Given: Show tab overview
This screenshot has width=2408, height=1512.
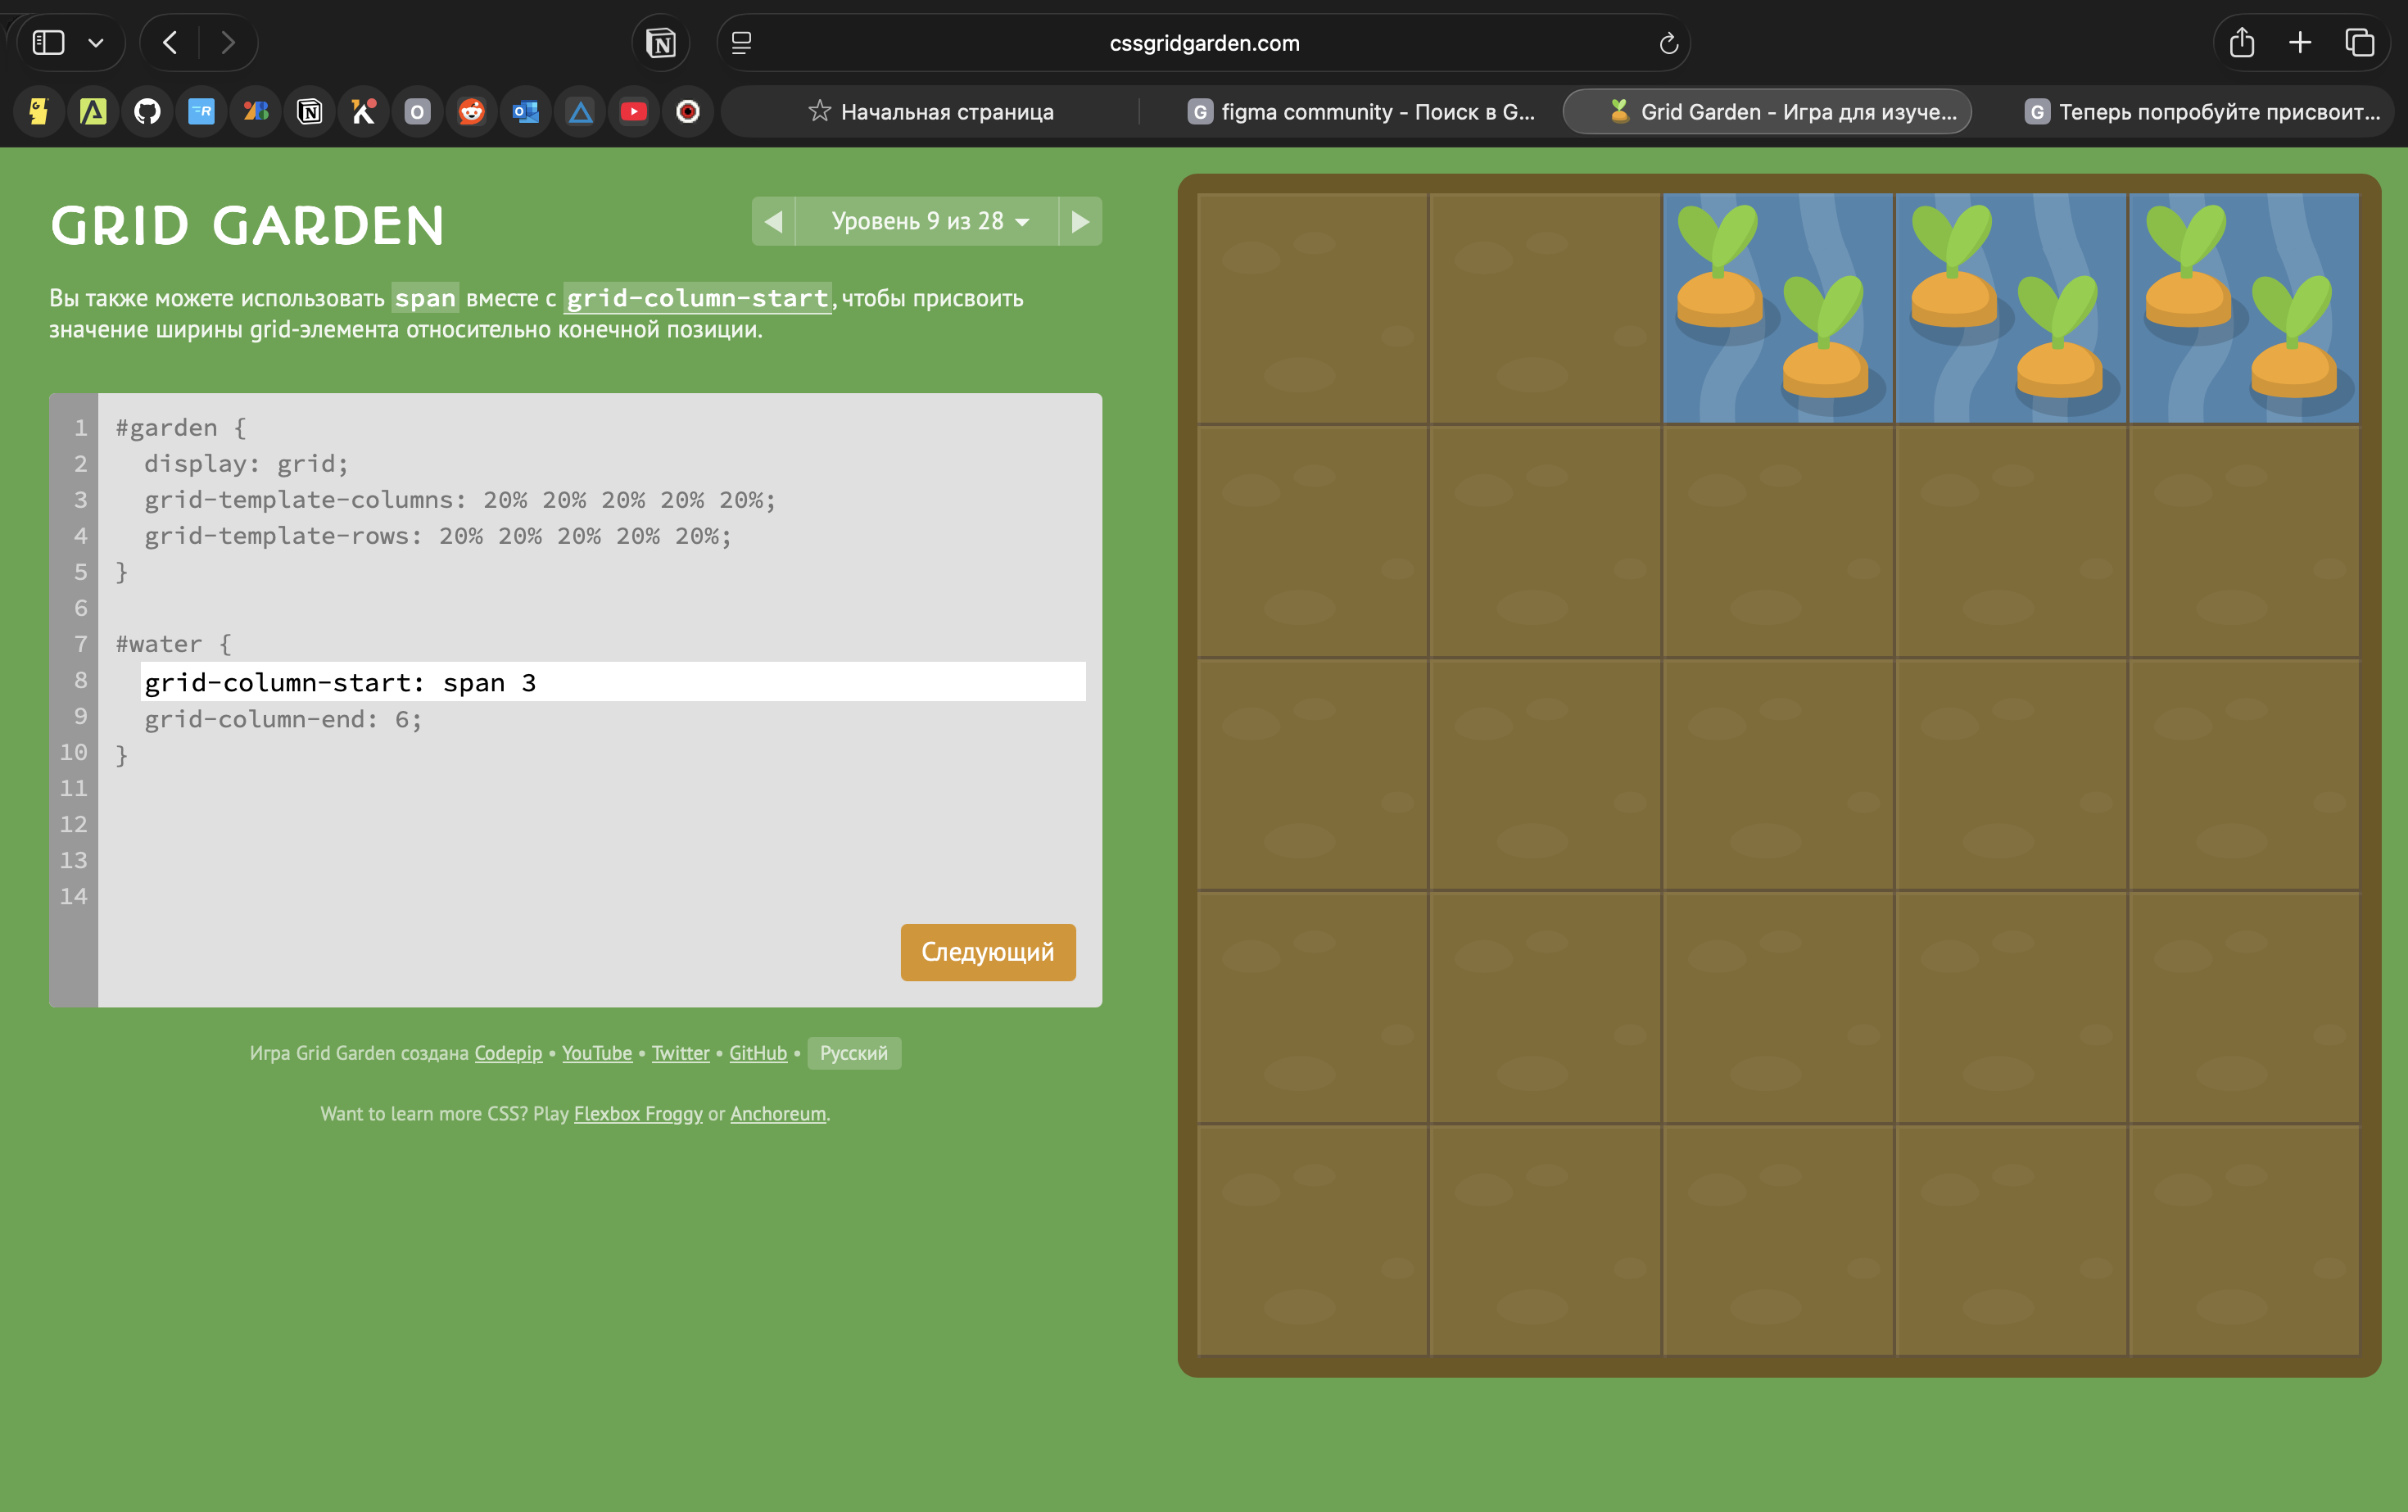Looking at the screenshot, I should pos(2360,43).
